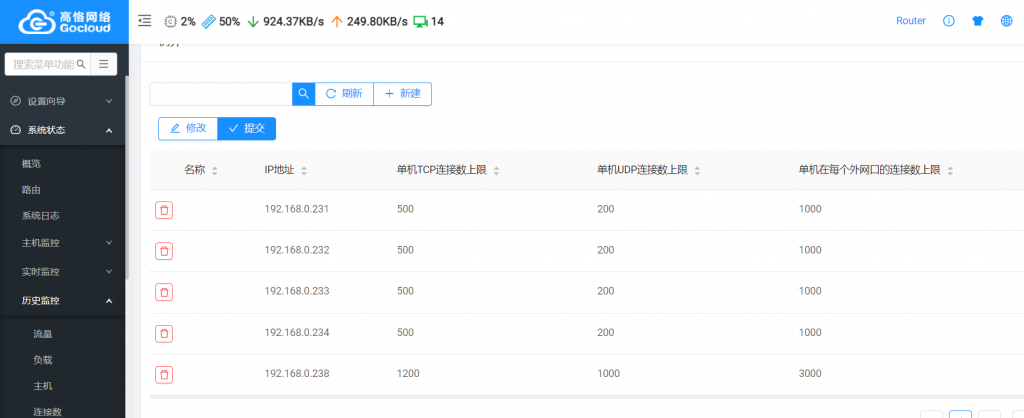The width and height of the screenshot is (1024, 418).
Task: Select 流量 under 历史监控
Action: (43, 334)
